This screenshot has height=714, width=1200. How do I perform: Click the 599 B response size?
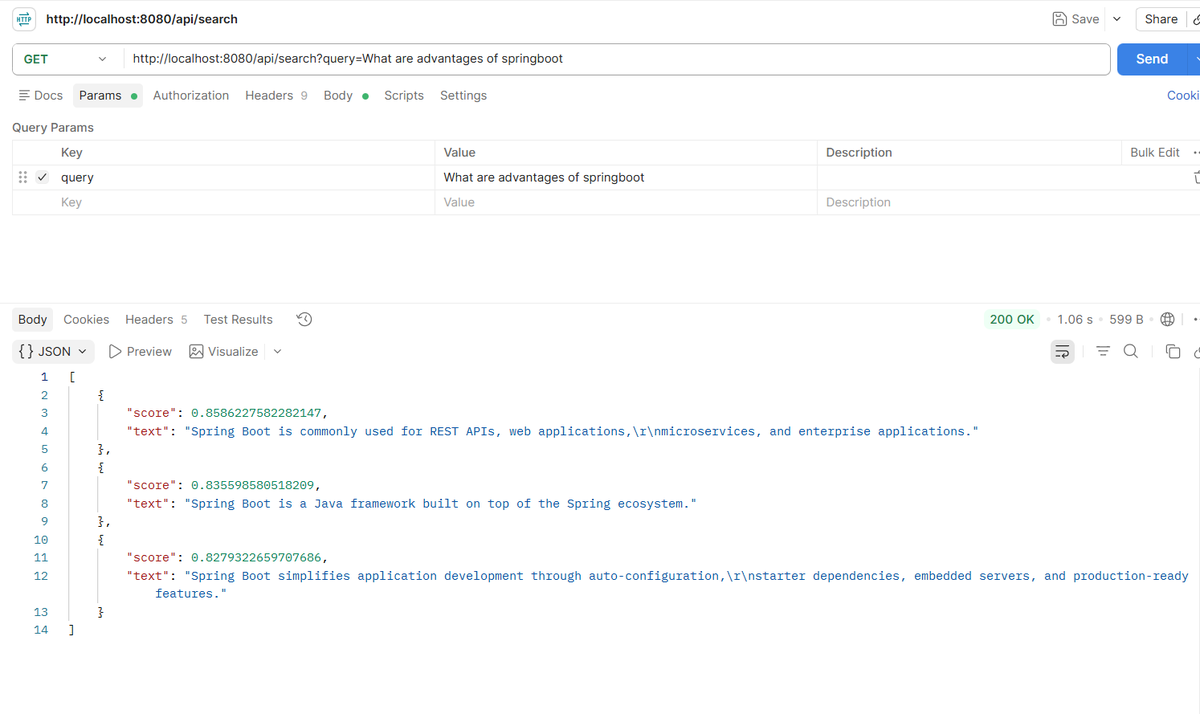click(x=1126, y=319)
